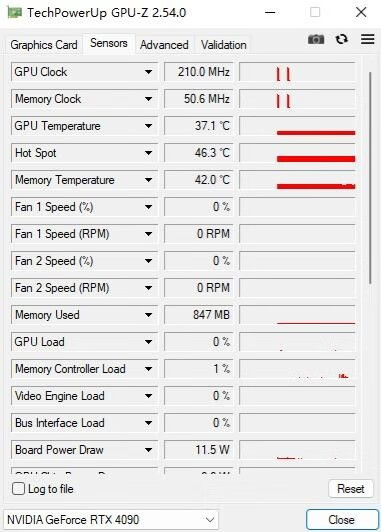Expand the Hot Spot sensor dropdown

pos(148,153)
